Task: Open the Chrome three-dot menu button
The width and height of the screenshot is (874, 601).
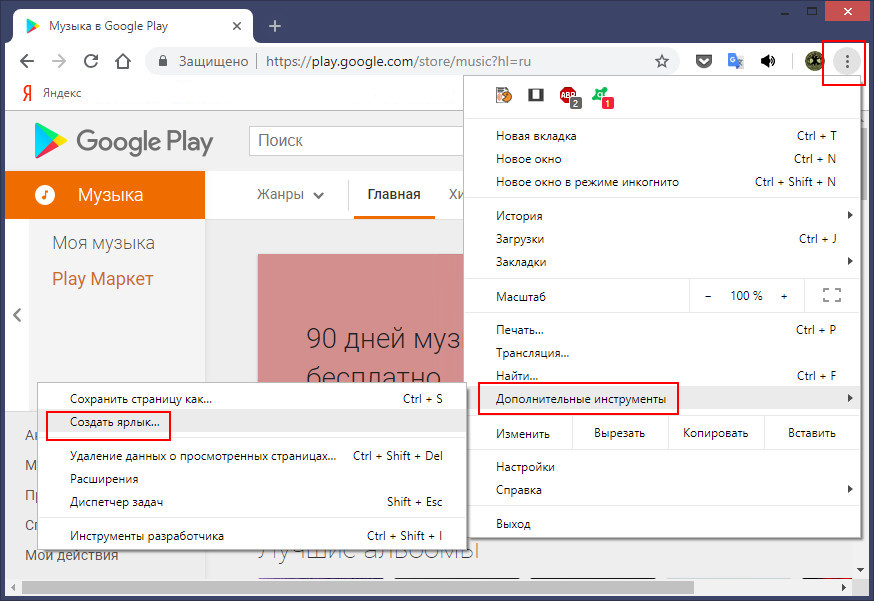Action: click(x=847, y=61)
